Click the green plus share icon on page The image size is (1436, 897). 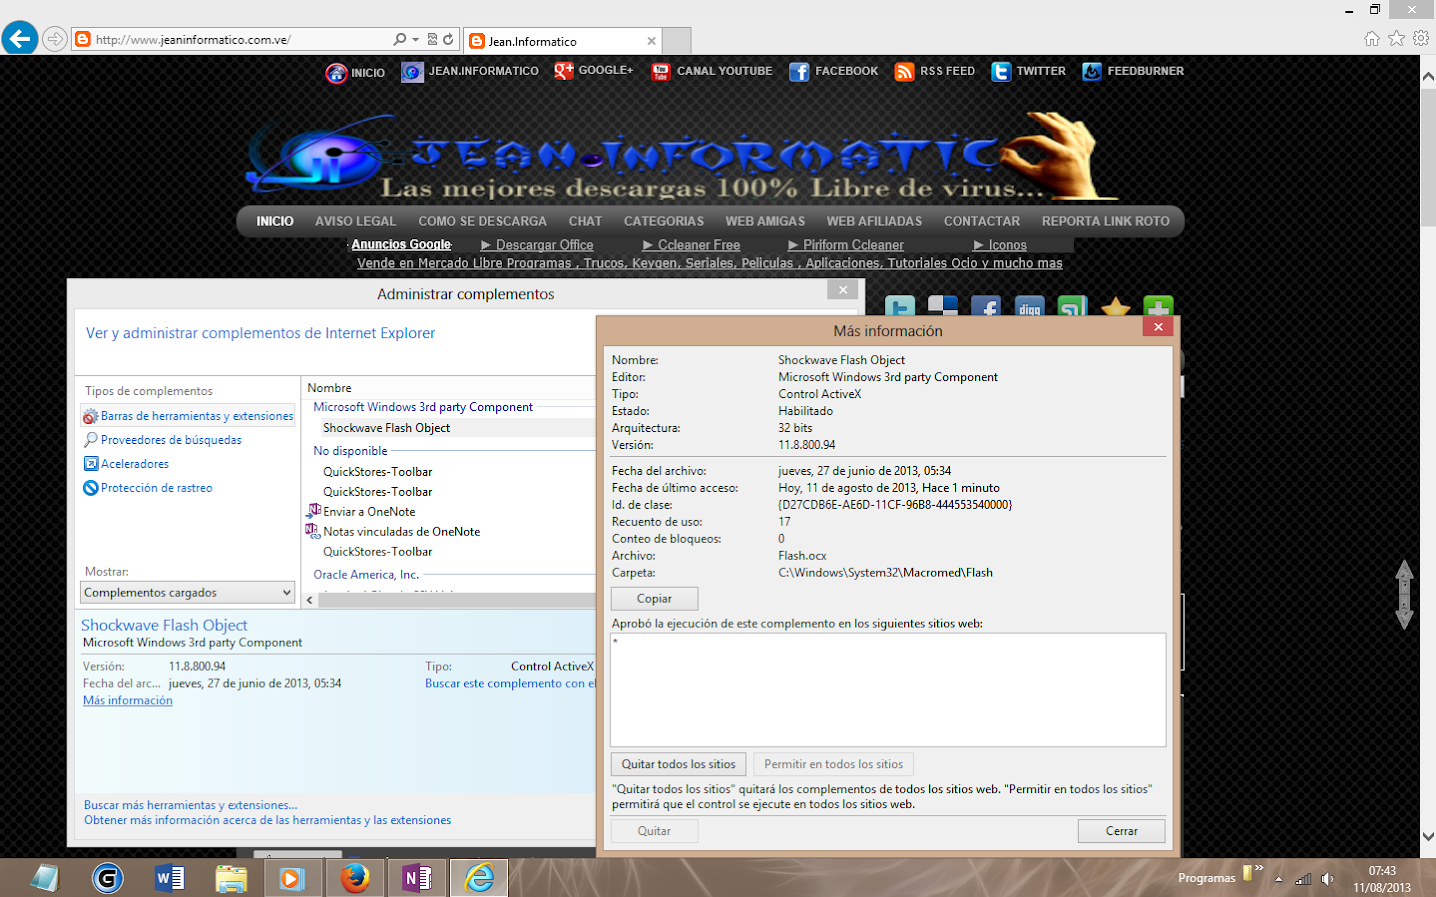point(1158,308)
